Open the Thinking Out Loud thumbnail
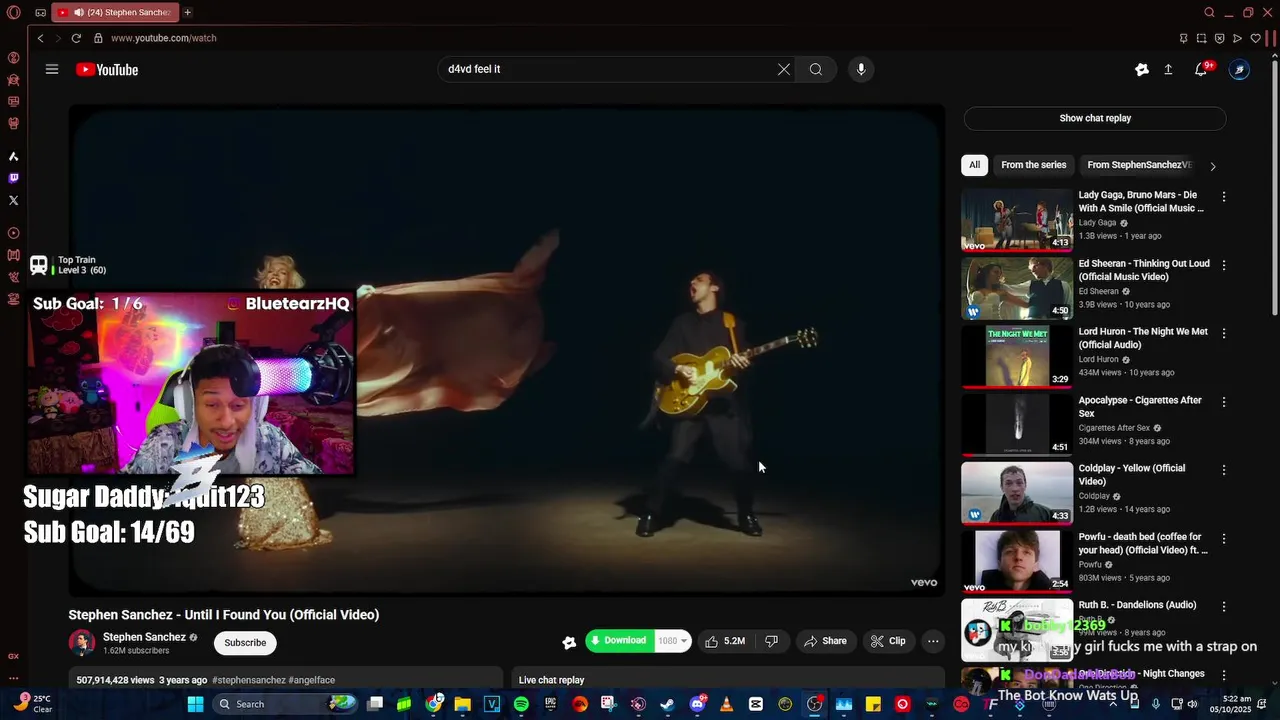This screenshot has height=720, width=1280. [1017, 289]
